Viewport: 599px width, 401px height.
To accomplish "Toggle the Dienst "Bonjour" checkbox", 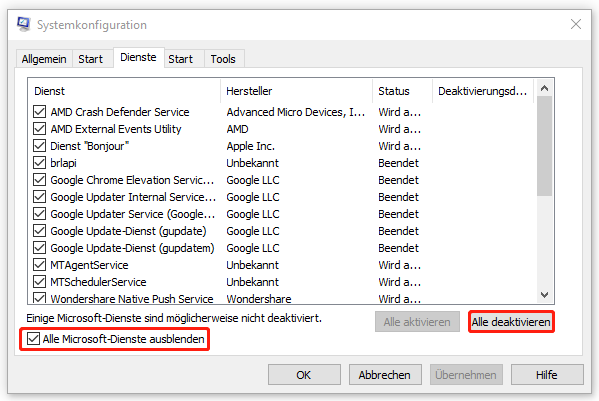I will pos(39,146).
